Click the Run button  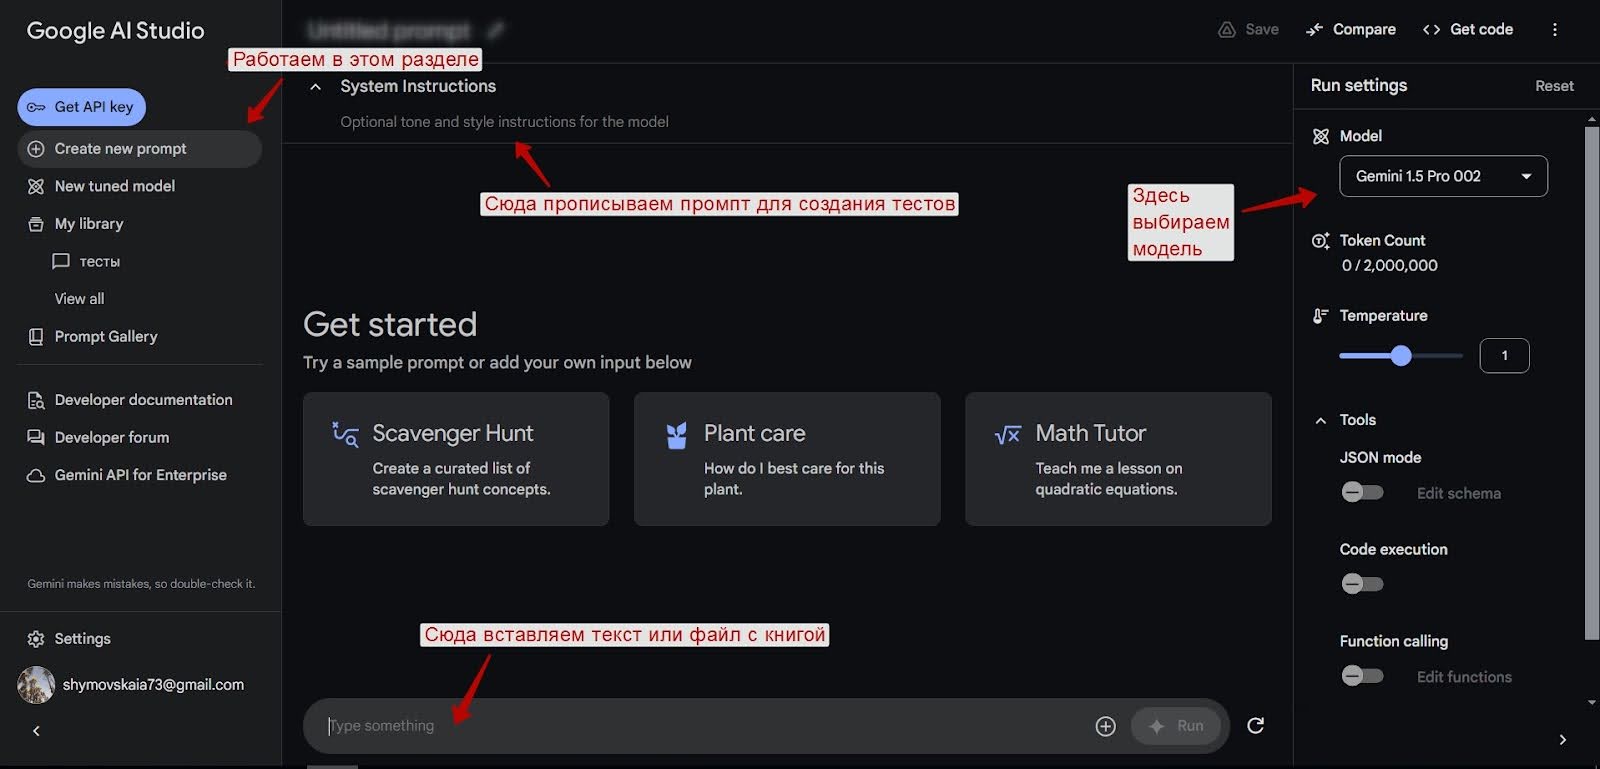[1176, 726]
